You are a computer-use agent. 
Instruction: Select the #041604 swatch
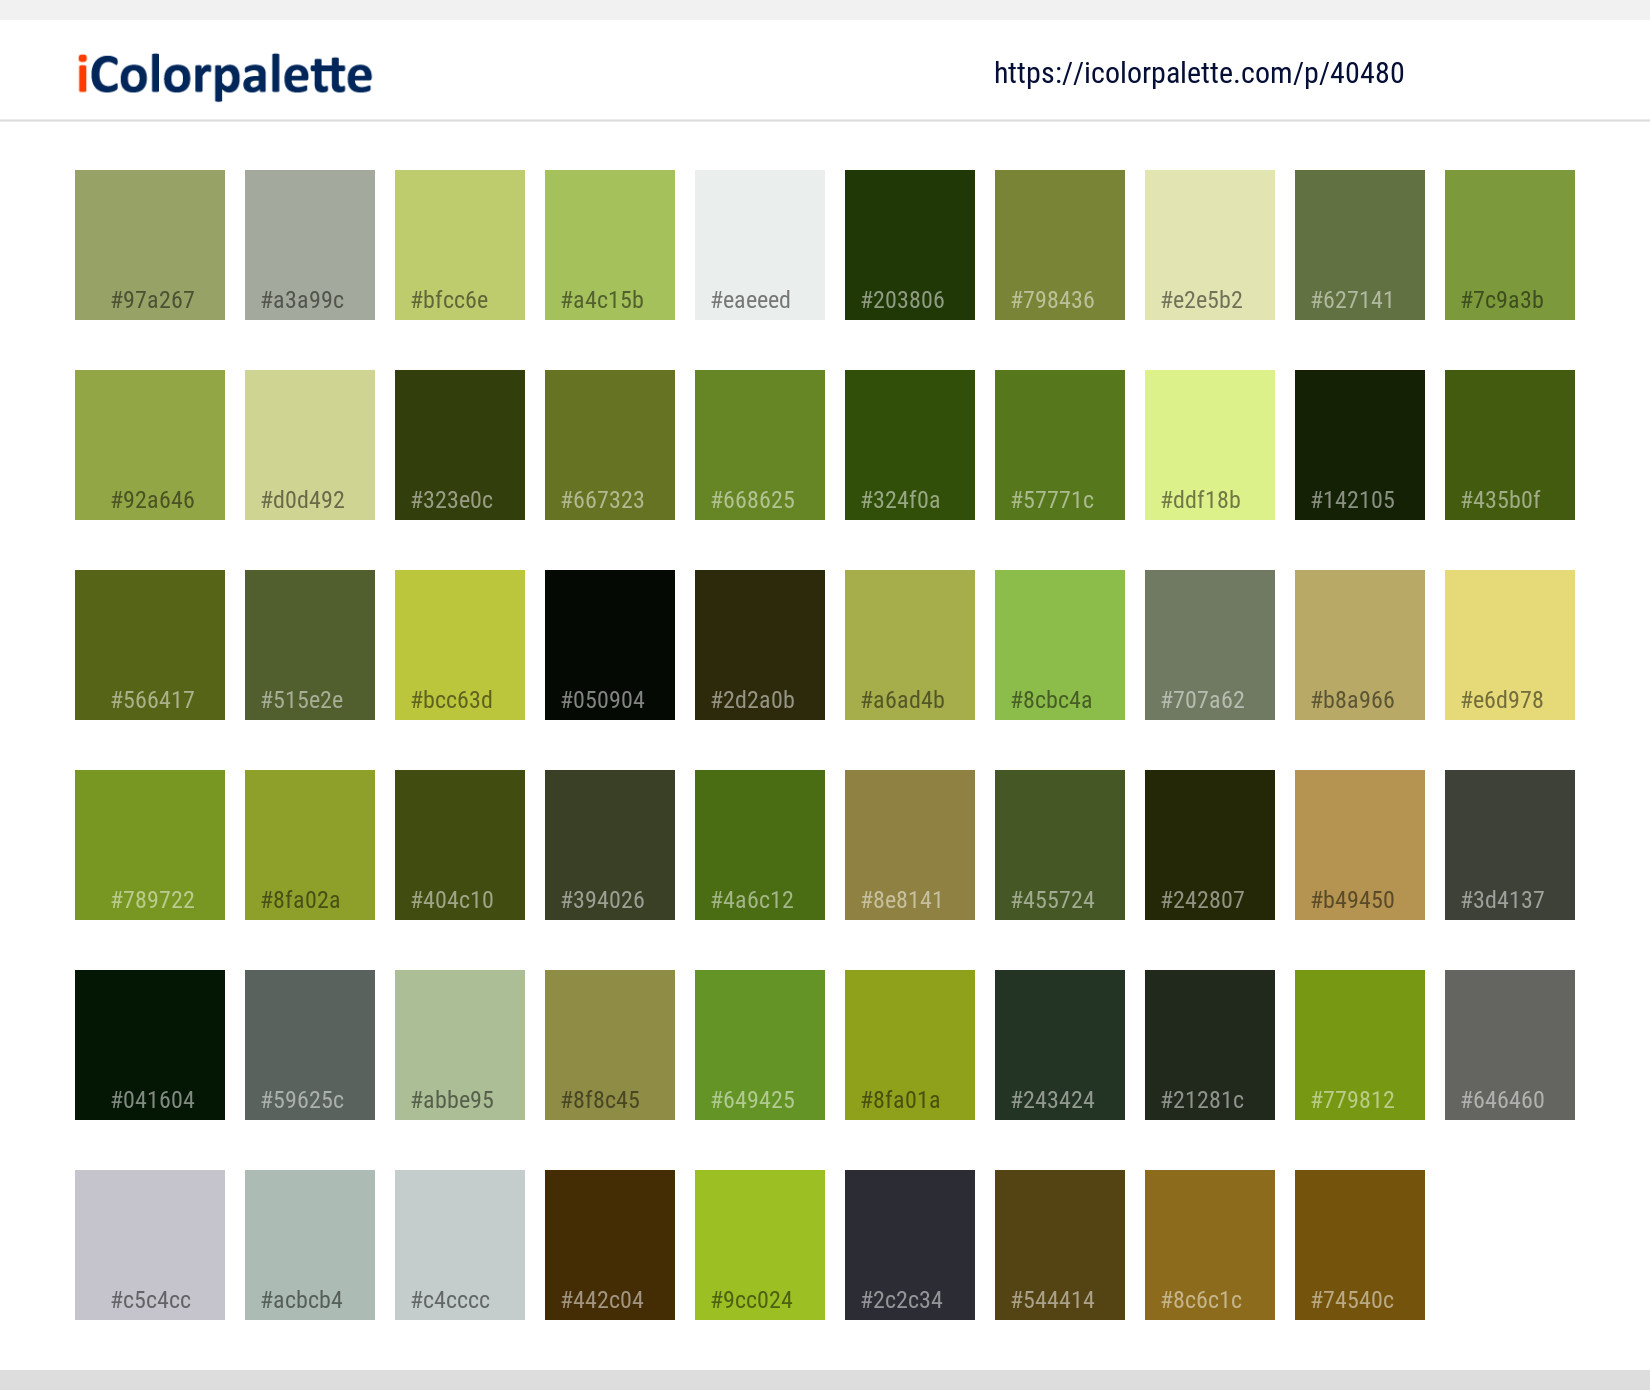tap(150, 1045)
